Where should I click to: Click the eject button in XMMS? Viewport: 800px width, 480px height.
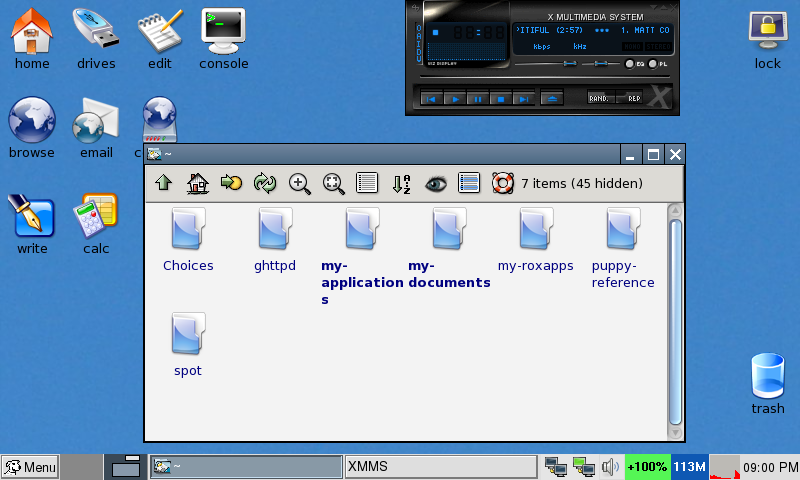(x=552, y=98)
